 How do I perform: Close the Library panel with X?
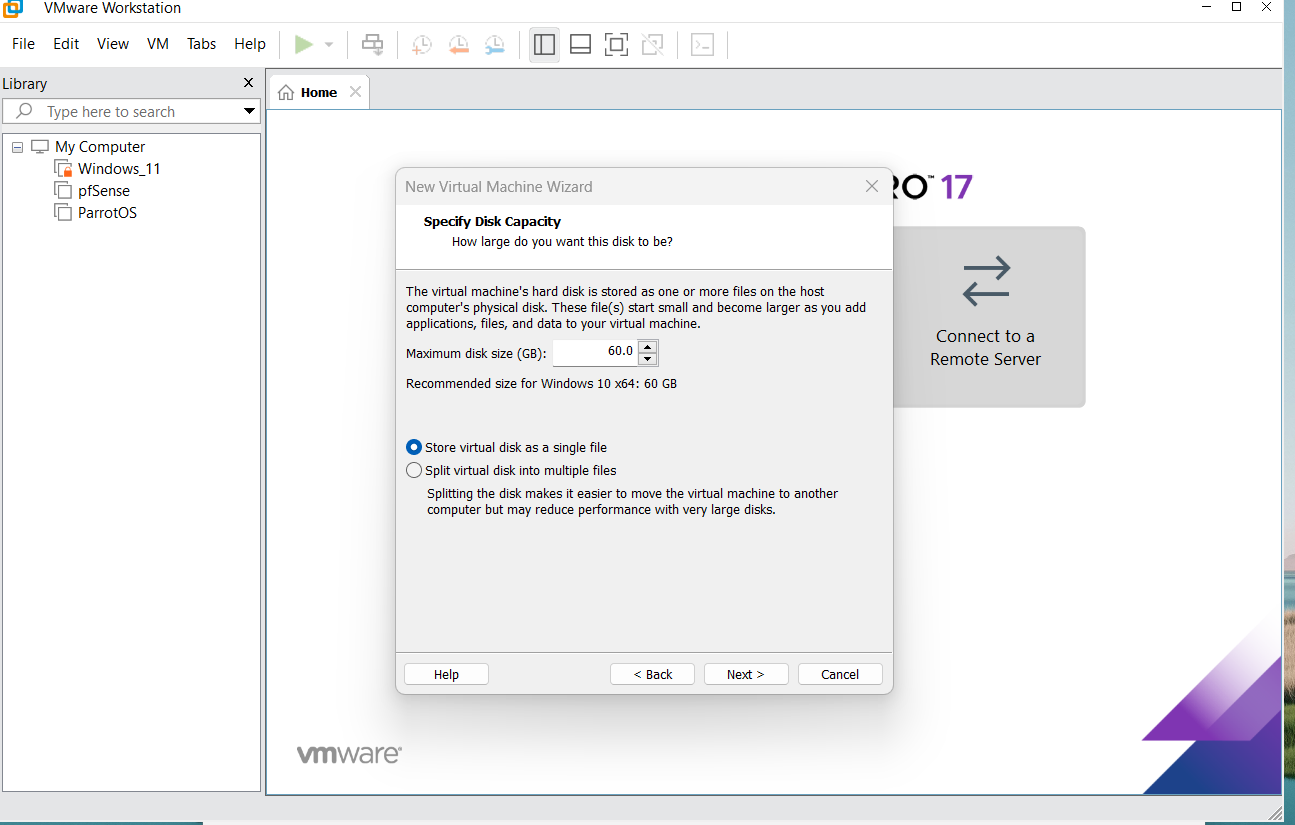249,83
